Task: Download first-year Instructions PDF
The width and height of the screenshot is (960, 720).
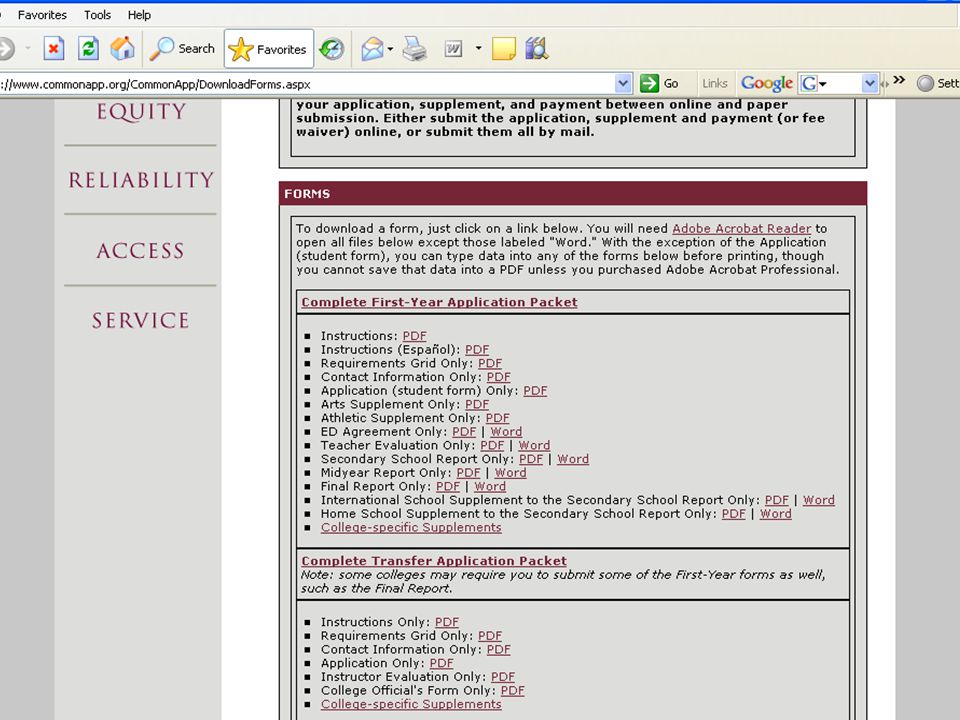Action: (x=414, y=336)
